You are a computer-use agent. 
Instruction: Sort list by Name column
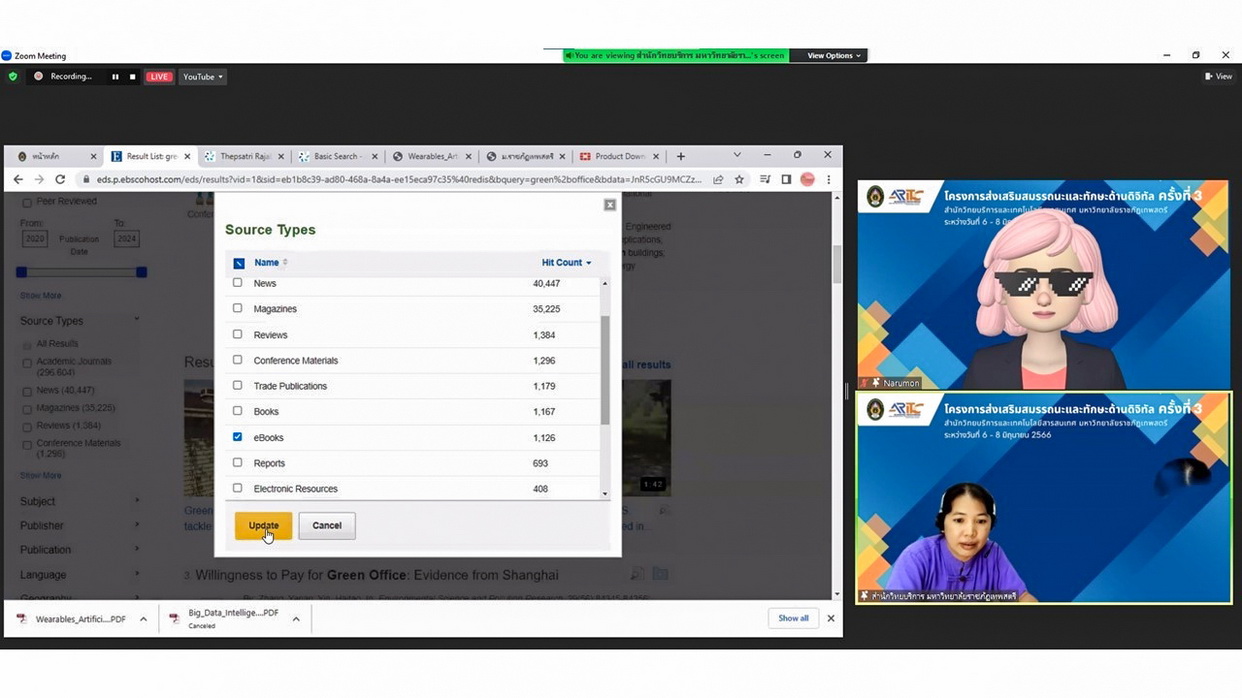click(x=270, y=263)
